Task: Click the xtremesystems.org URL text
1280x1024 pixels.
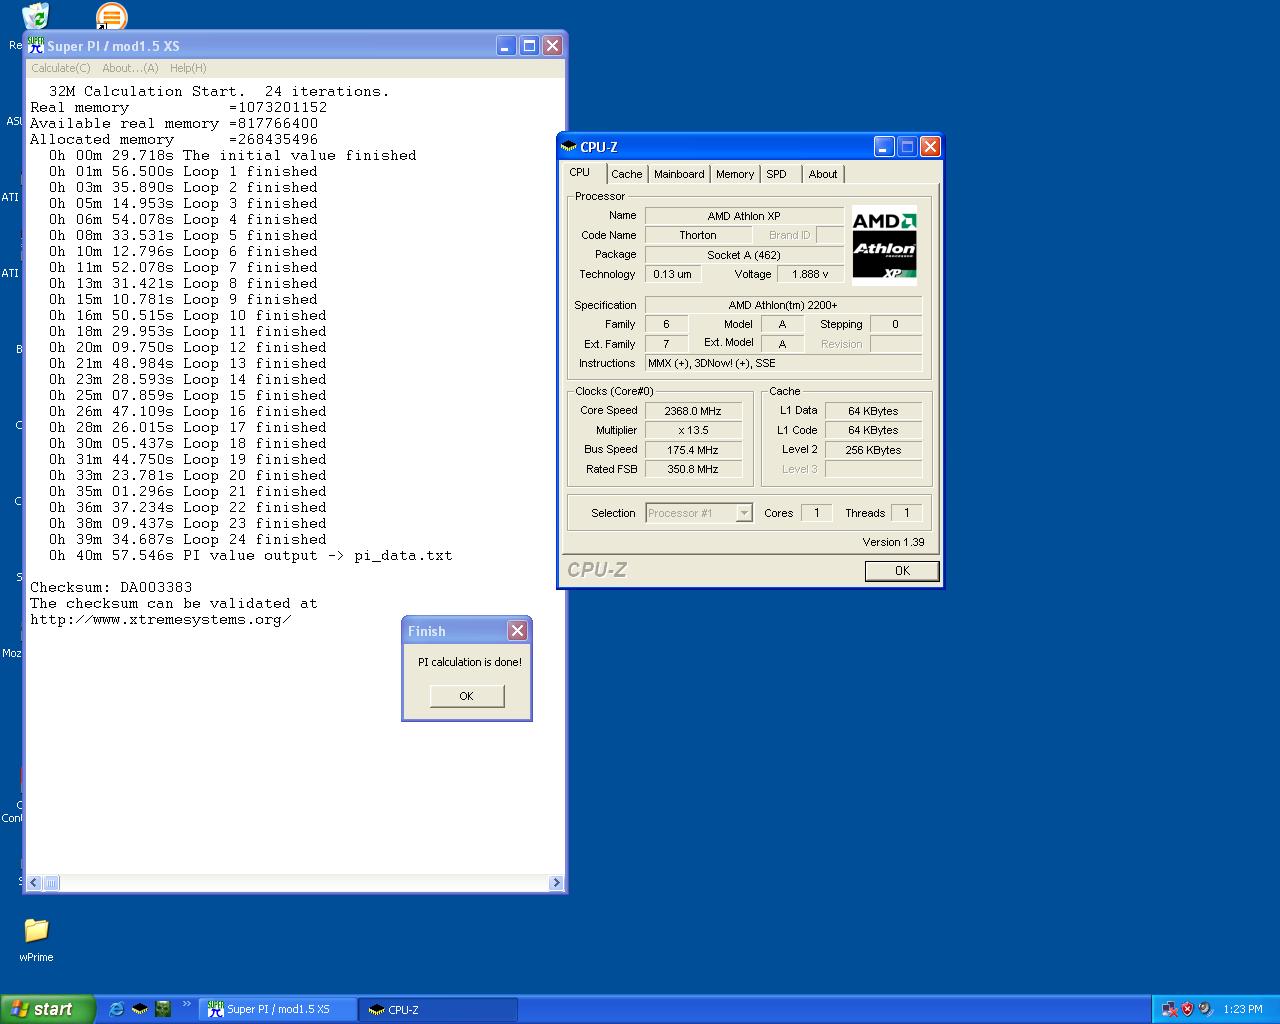Action: tap(161, 619)
